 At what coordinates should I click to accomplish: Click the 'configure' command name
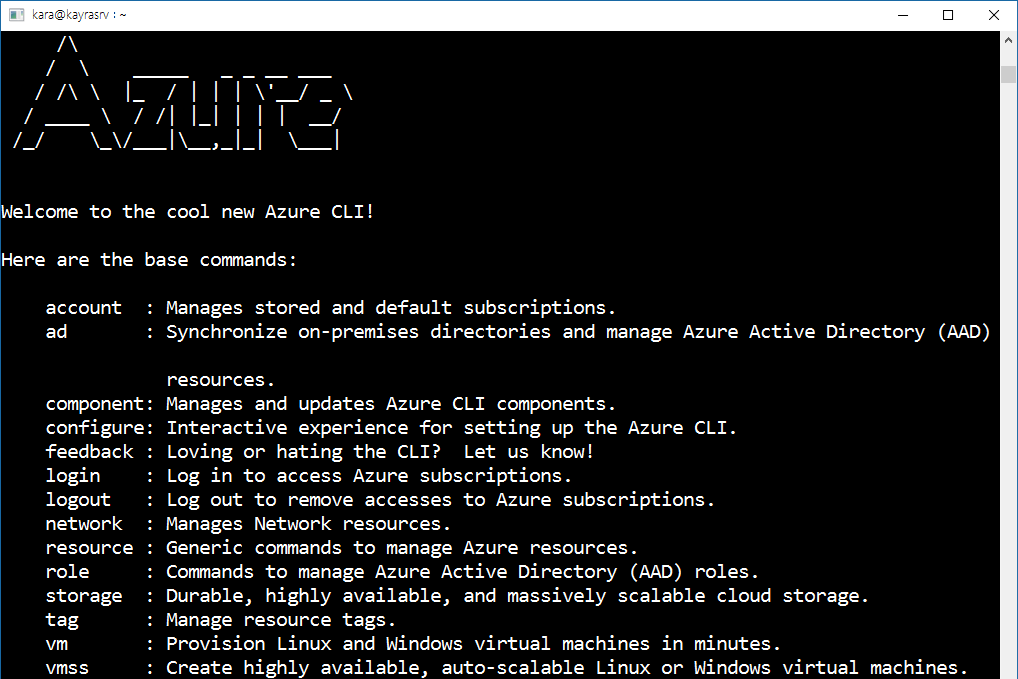pyautogui.click(x=95, y=428)
